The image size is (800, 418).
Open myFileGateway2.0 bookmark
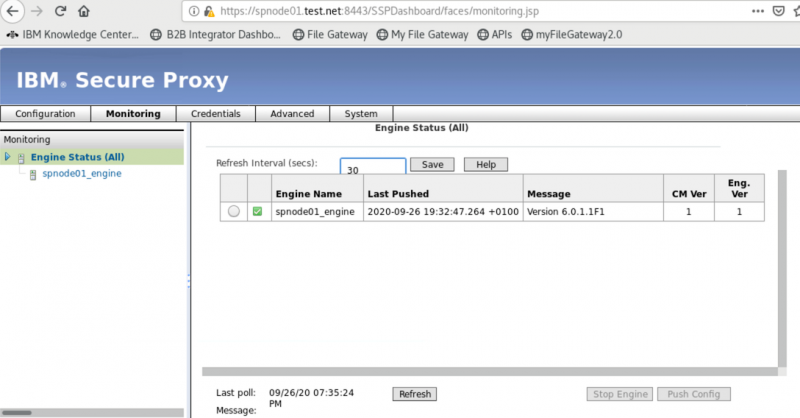pos(572,35)
